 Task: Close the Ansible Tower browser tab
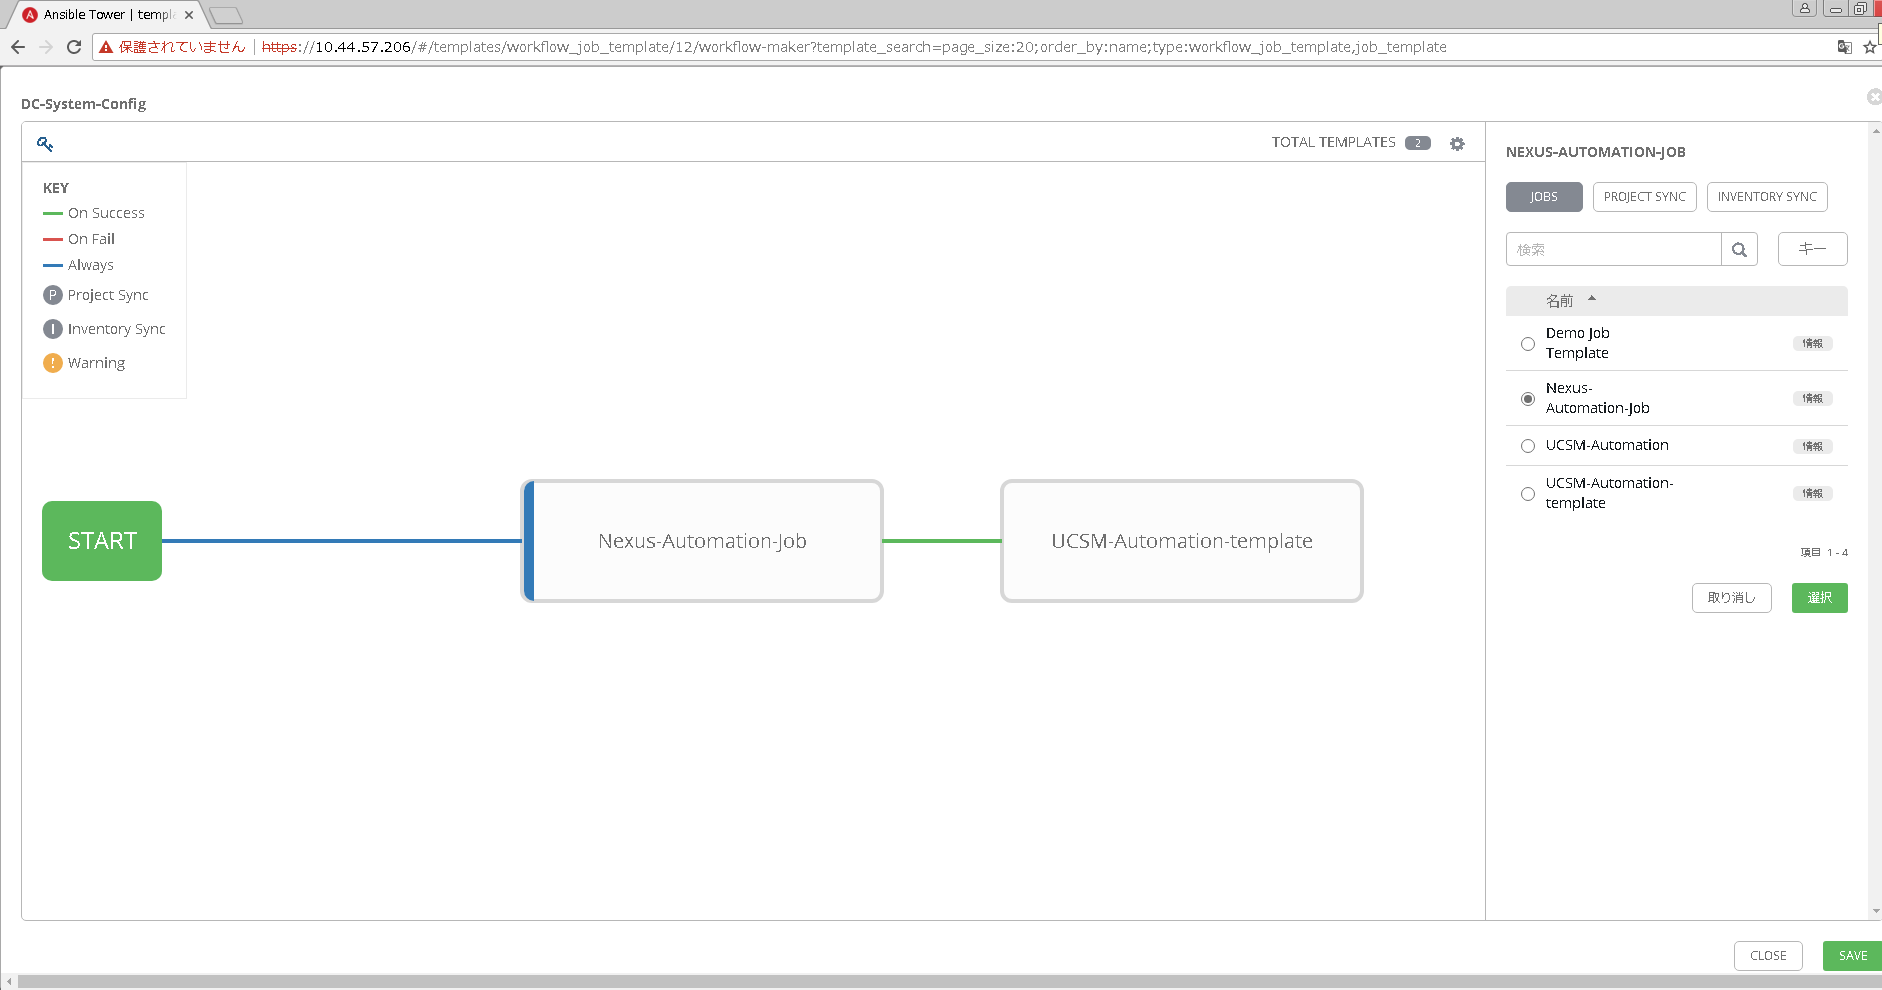tap(189, 15)
